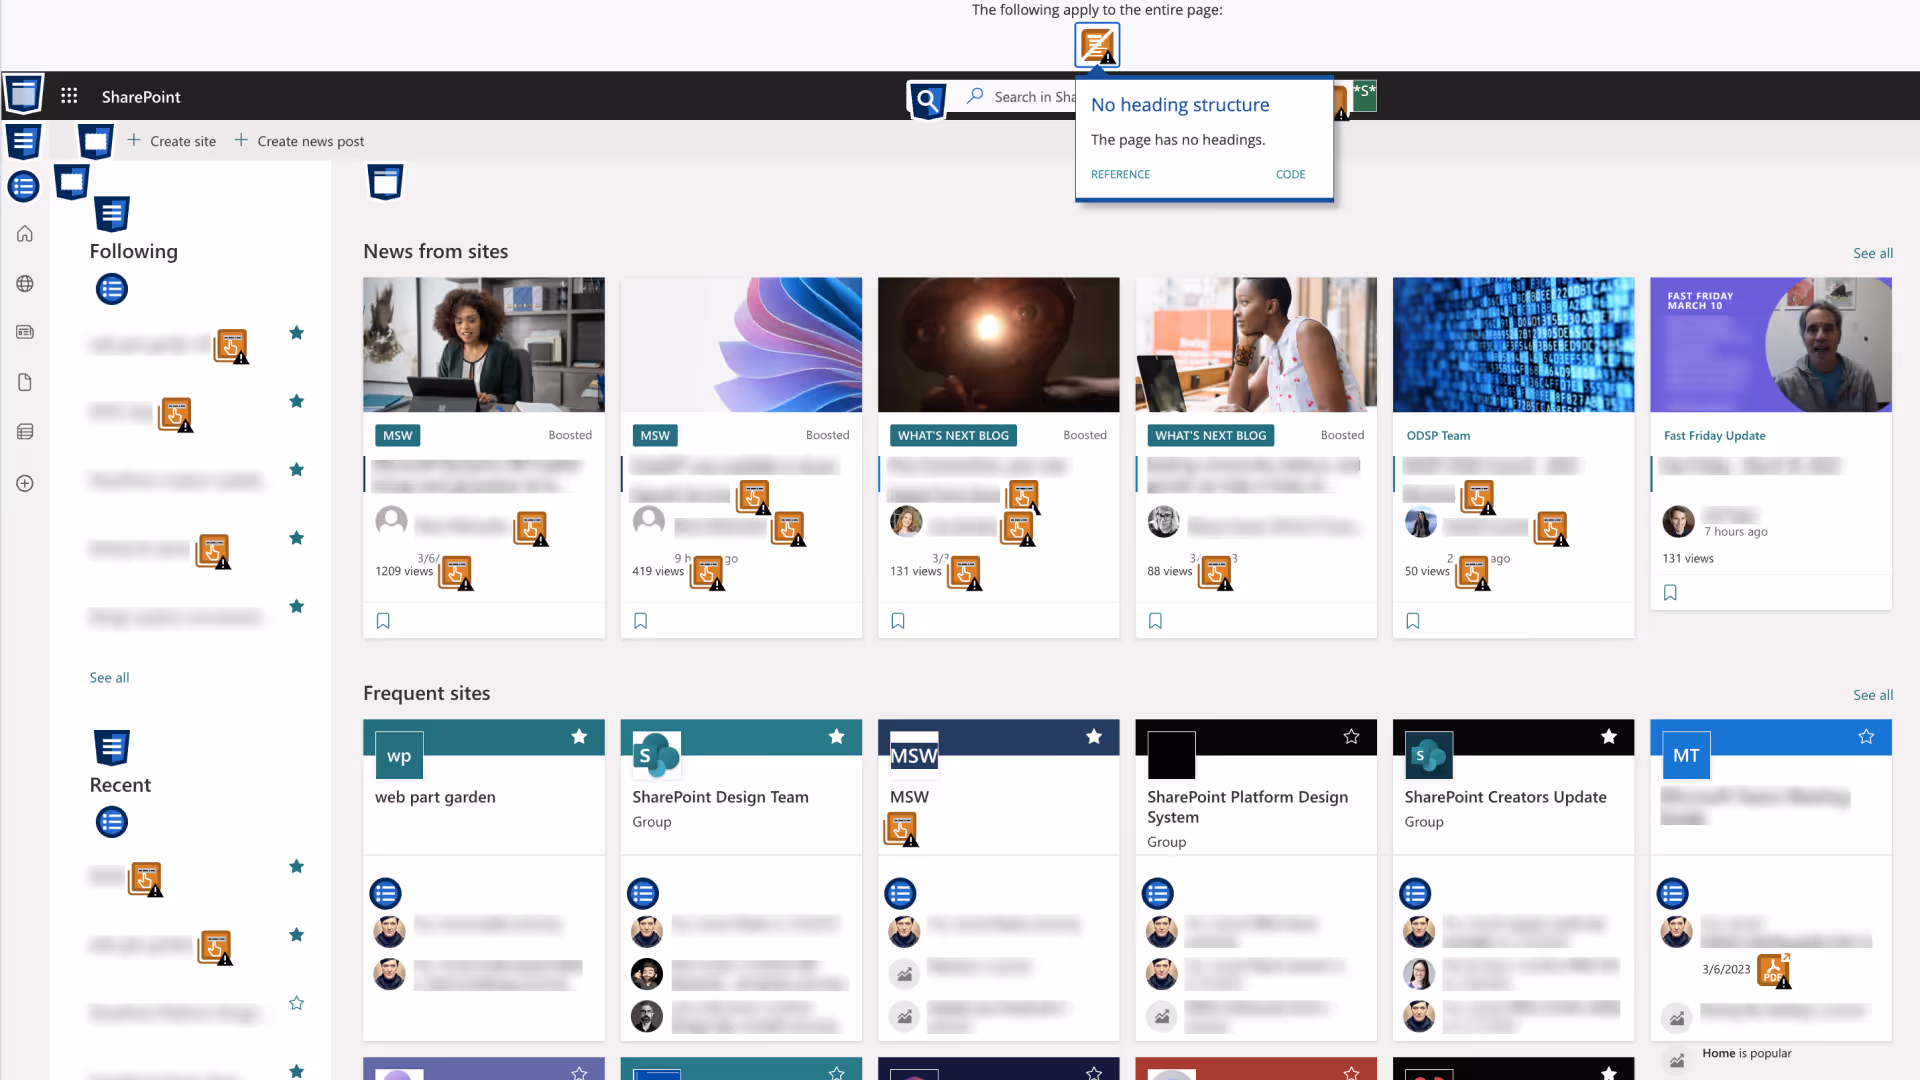
Task: Click the plus Create icon in the sidebar
Action: pos(24,483)
